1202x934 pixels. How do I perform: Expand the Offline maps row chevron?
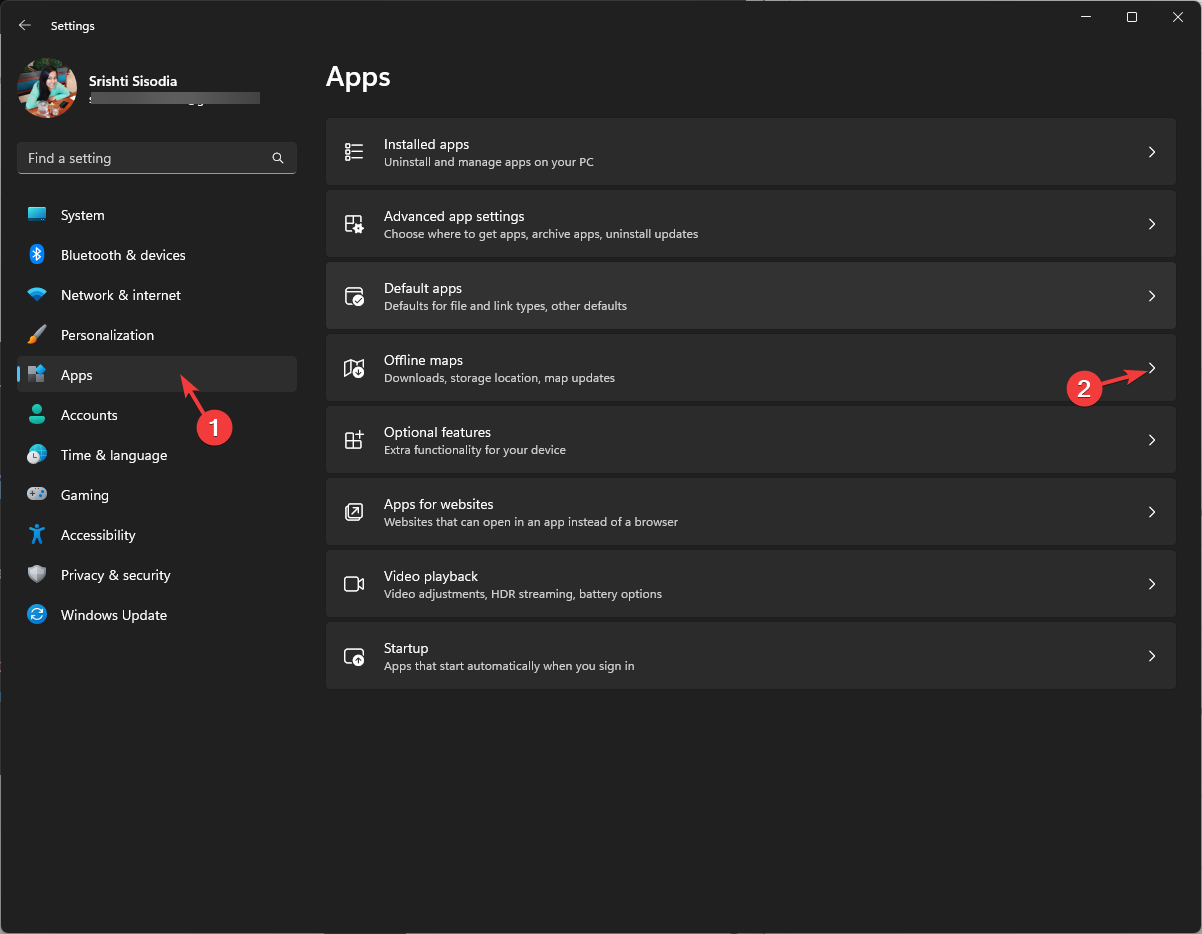pyautogui.click(x=1151, y=368)
